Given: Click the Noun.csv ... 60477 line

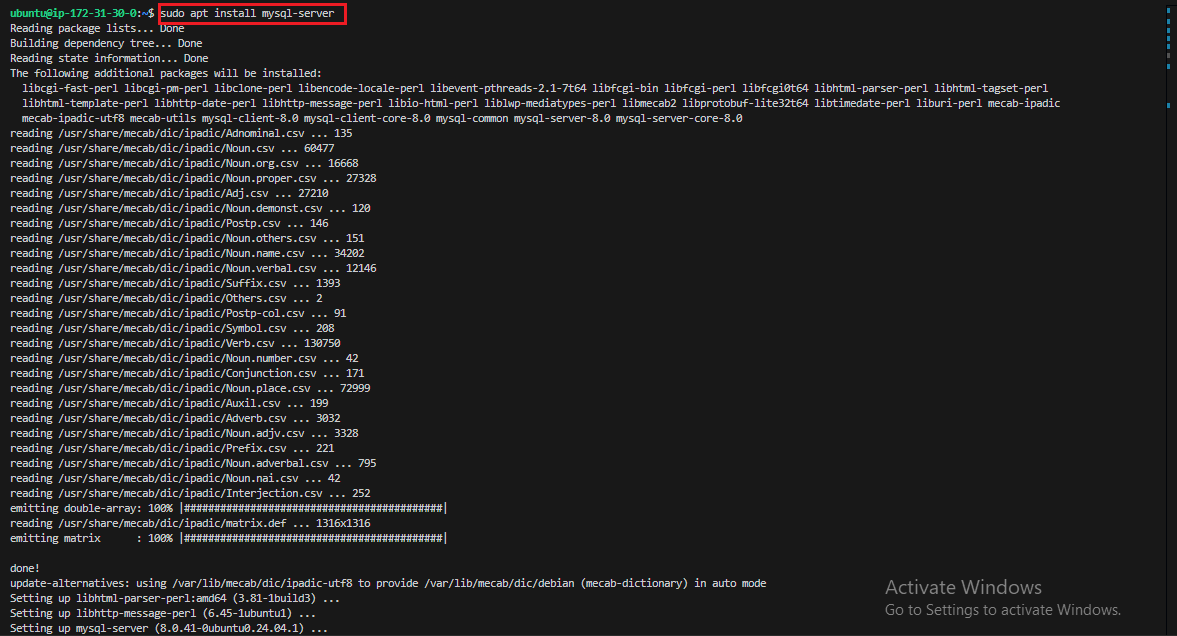Looking at the screenshot, I should click(x=172, y=149).
